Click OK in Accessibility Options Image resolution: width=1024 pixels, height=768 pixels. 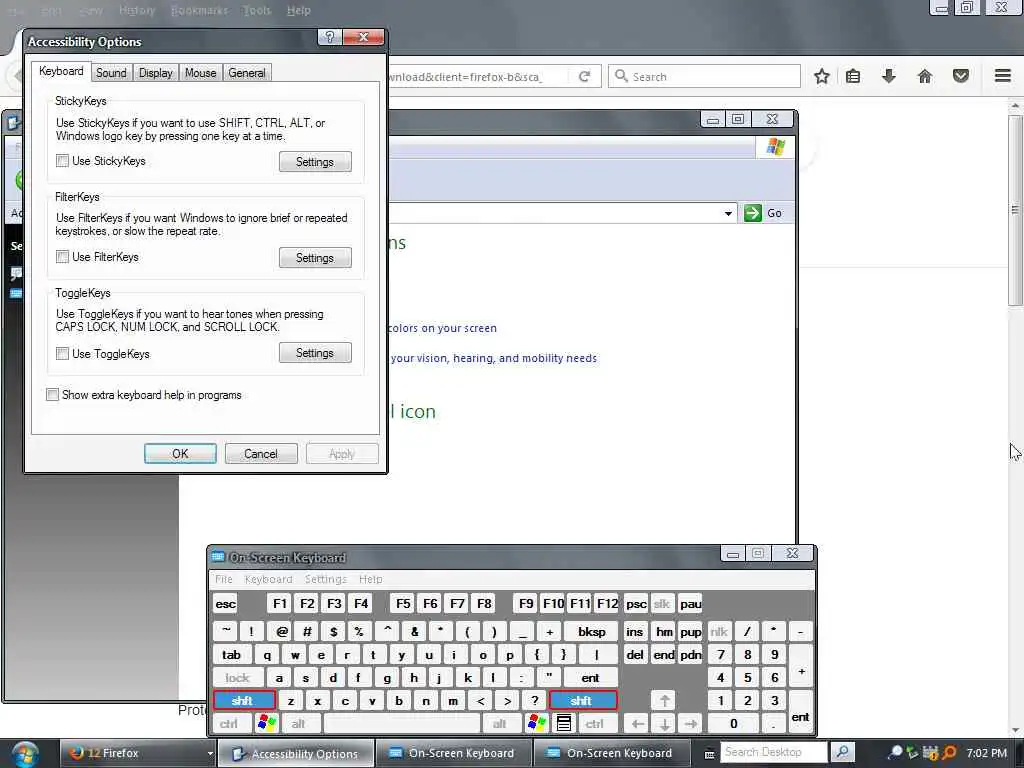[180, 454]
